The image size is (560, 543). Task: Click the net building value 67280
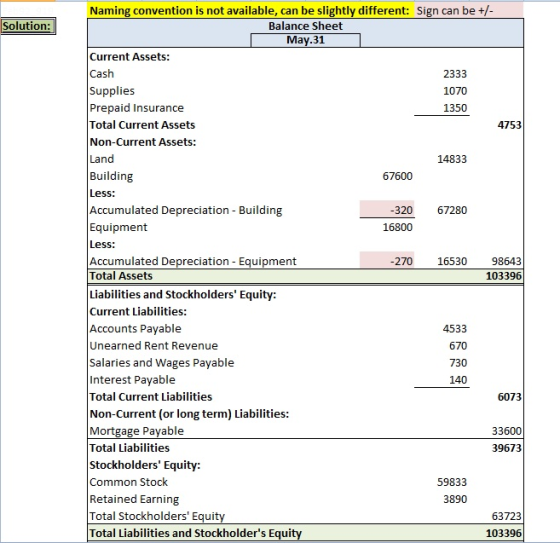pos(452,210)
